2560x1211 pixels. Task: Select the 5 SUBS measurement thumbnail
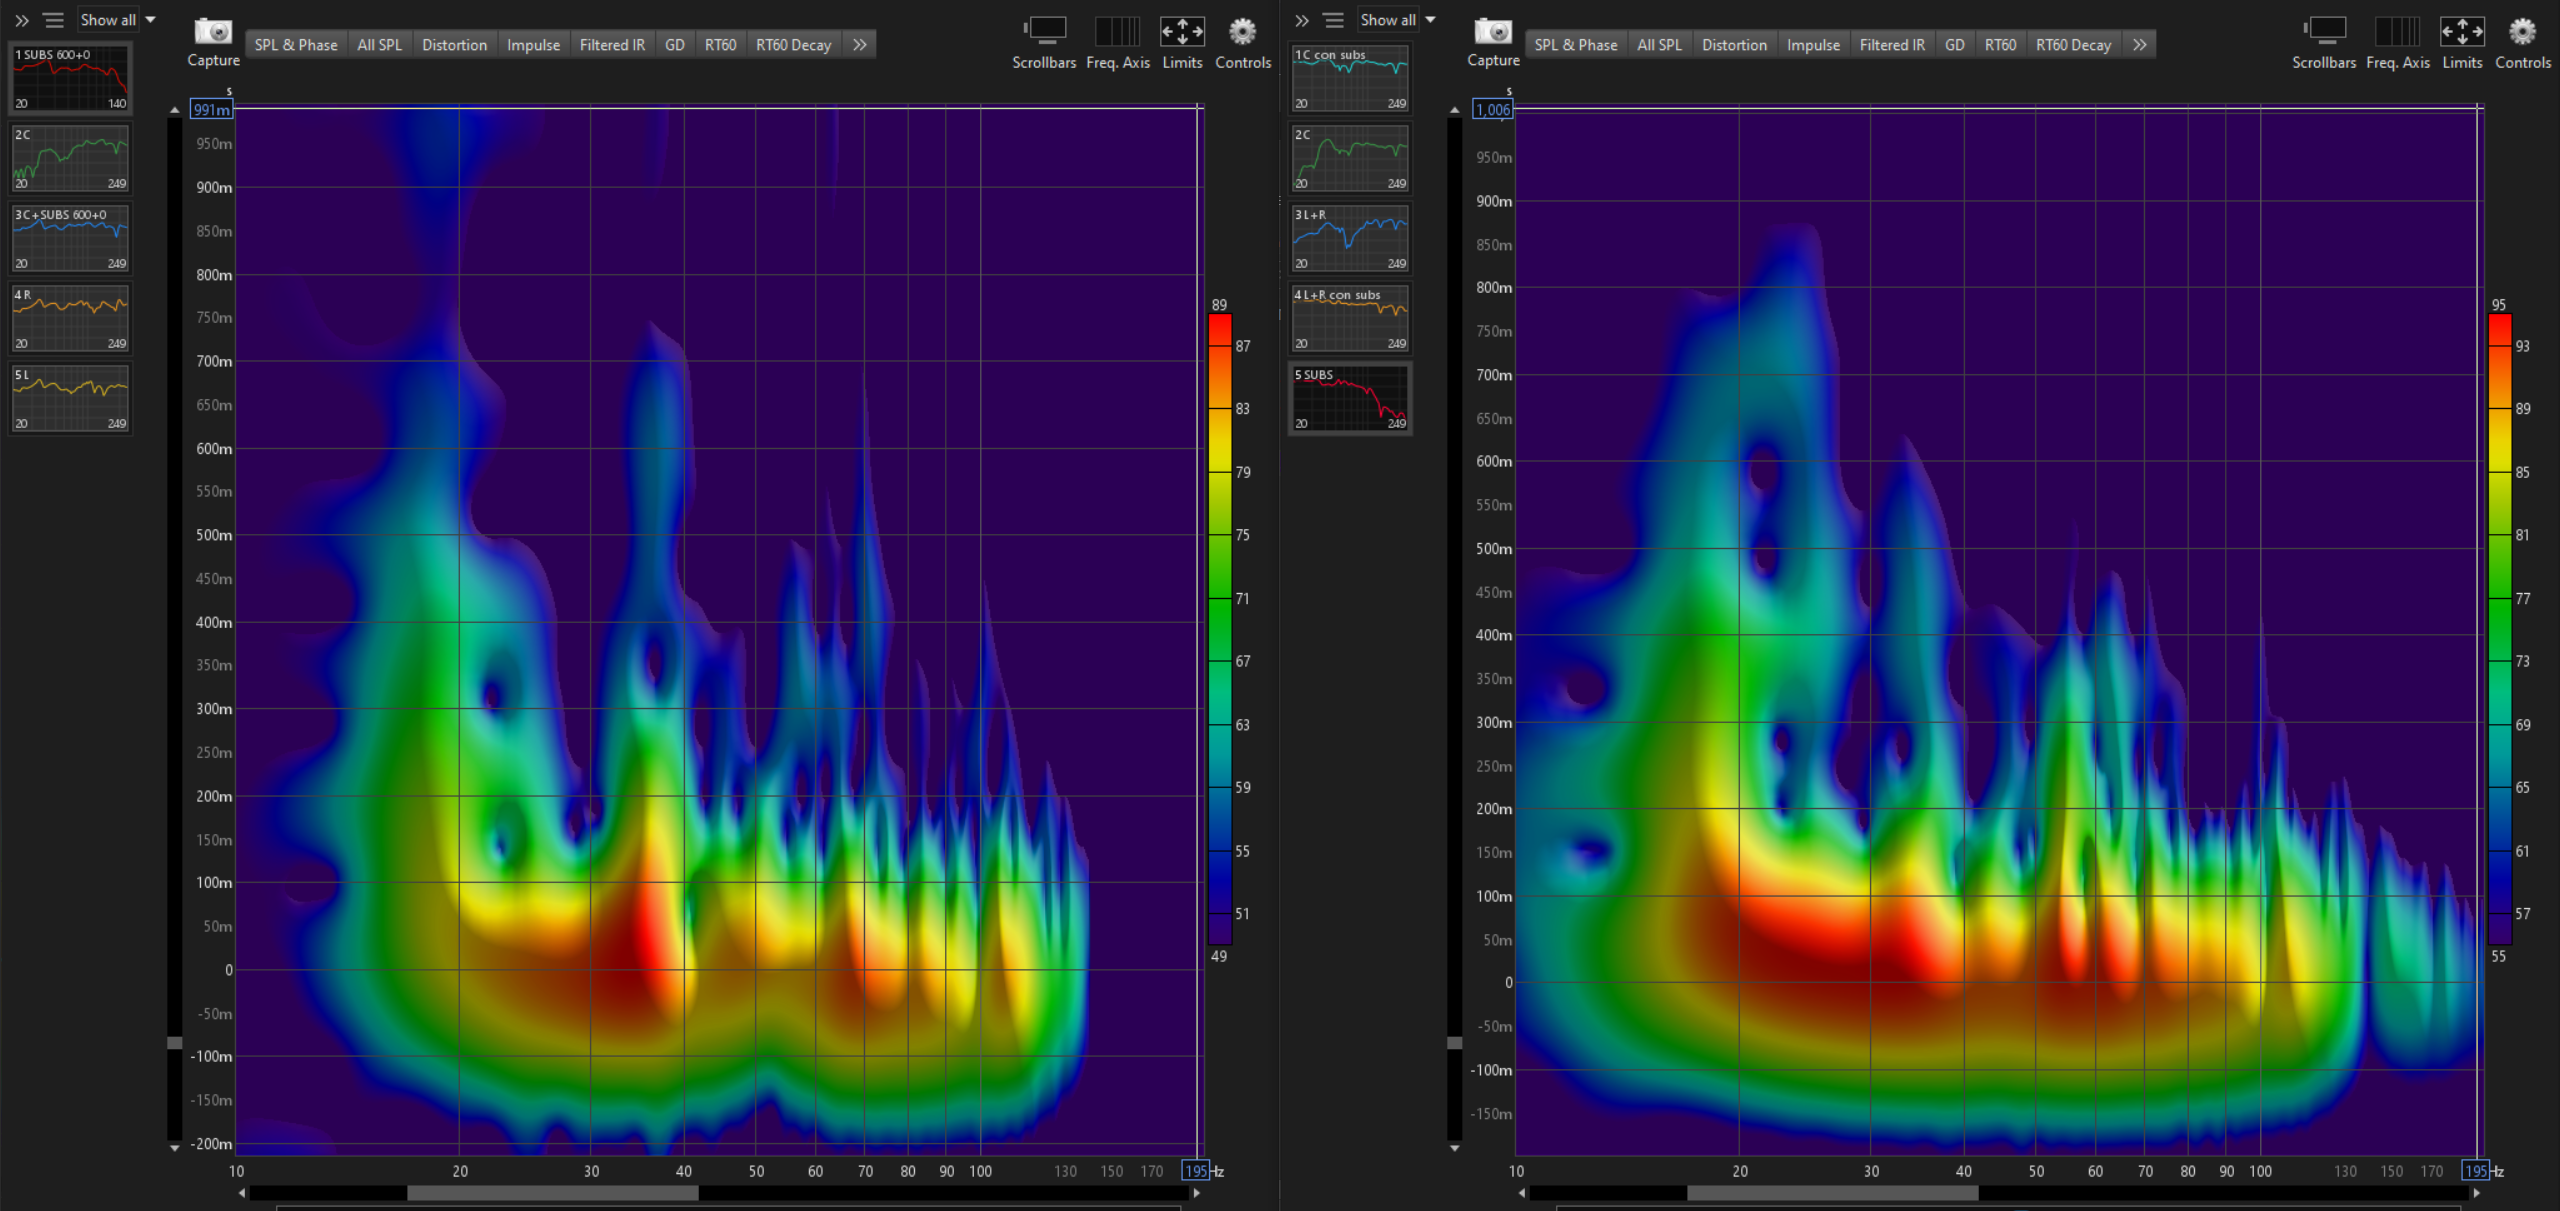[1350, 398]
